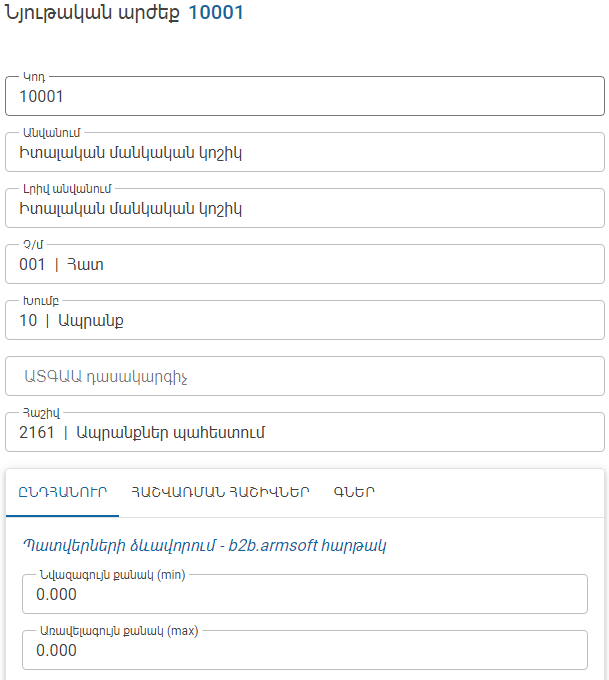The image size is (609, 680).
Task: Focus the Անվանում name field
Action: (304, 152)
